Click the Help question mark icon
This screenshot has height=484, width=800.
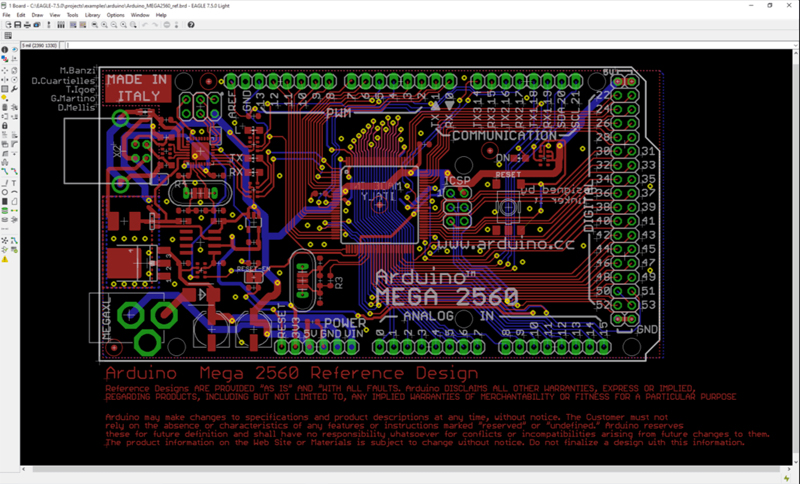point(191,24)
